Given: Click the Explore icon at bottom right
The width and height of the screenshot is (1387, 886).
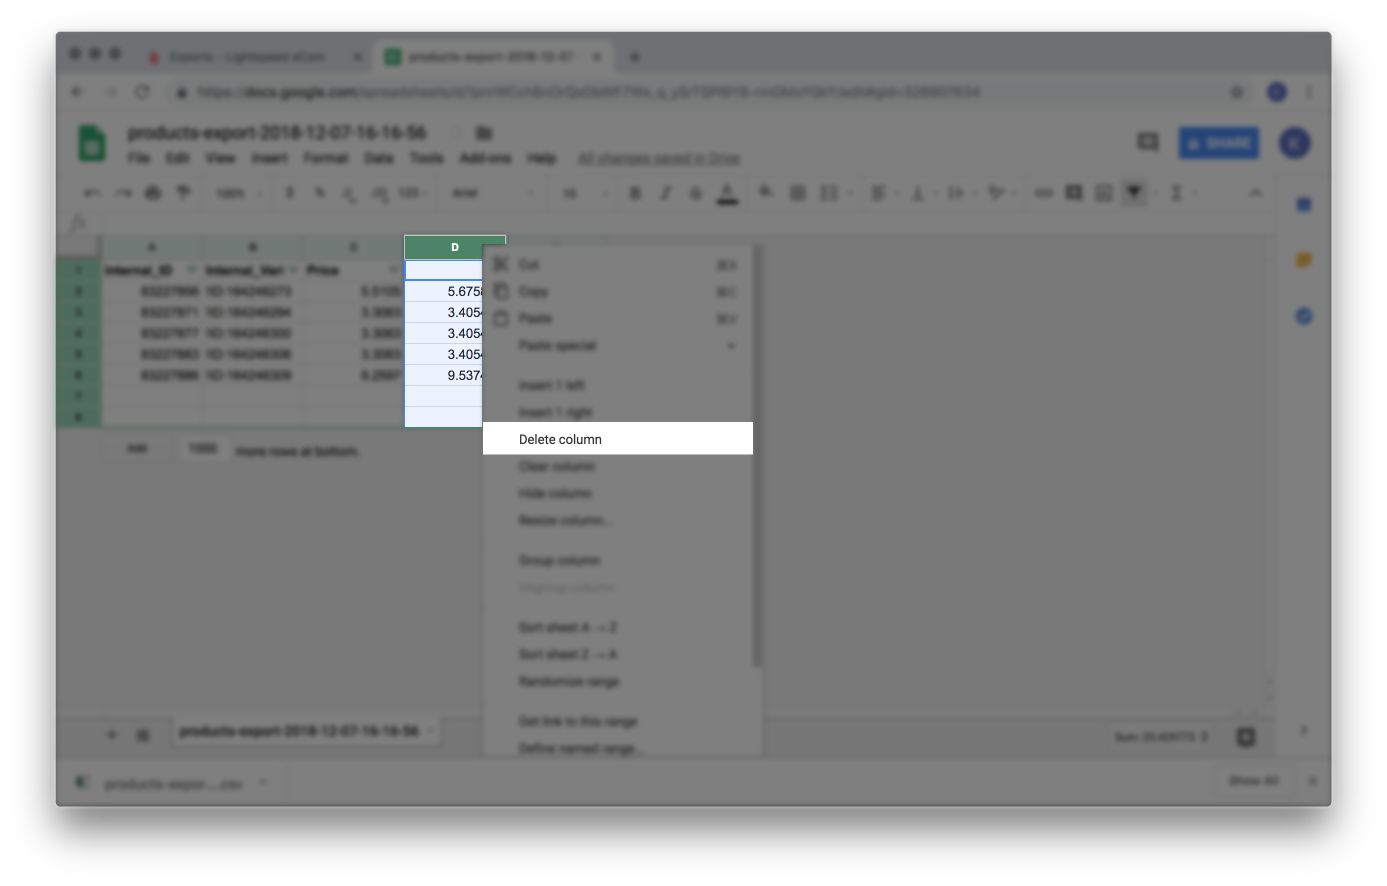Looking at the screenshot, I should (x=1246, y=737).
